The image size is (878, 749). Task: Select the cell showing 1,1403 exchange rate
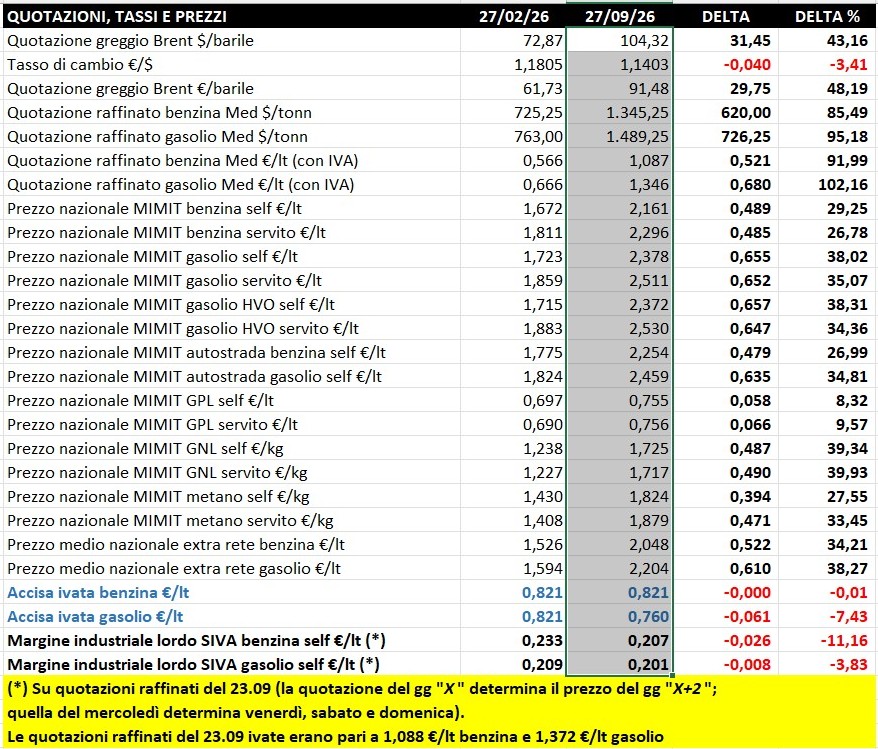619,64
